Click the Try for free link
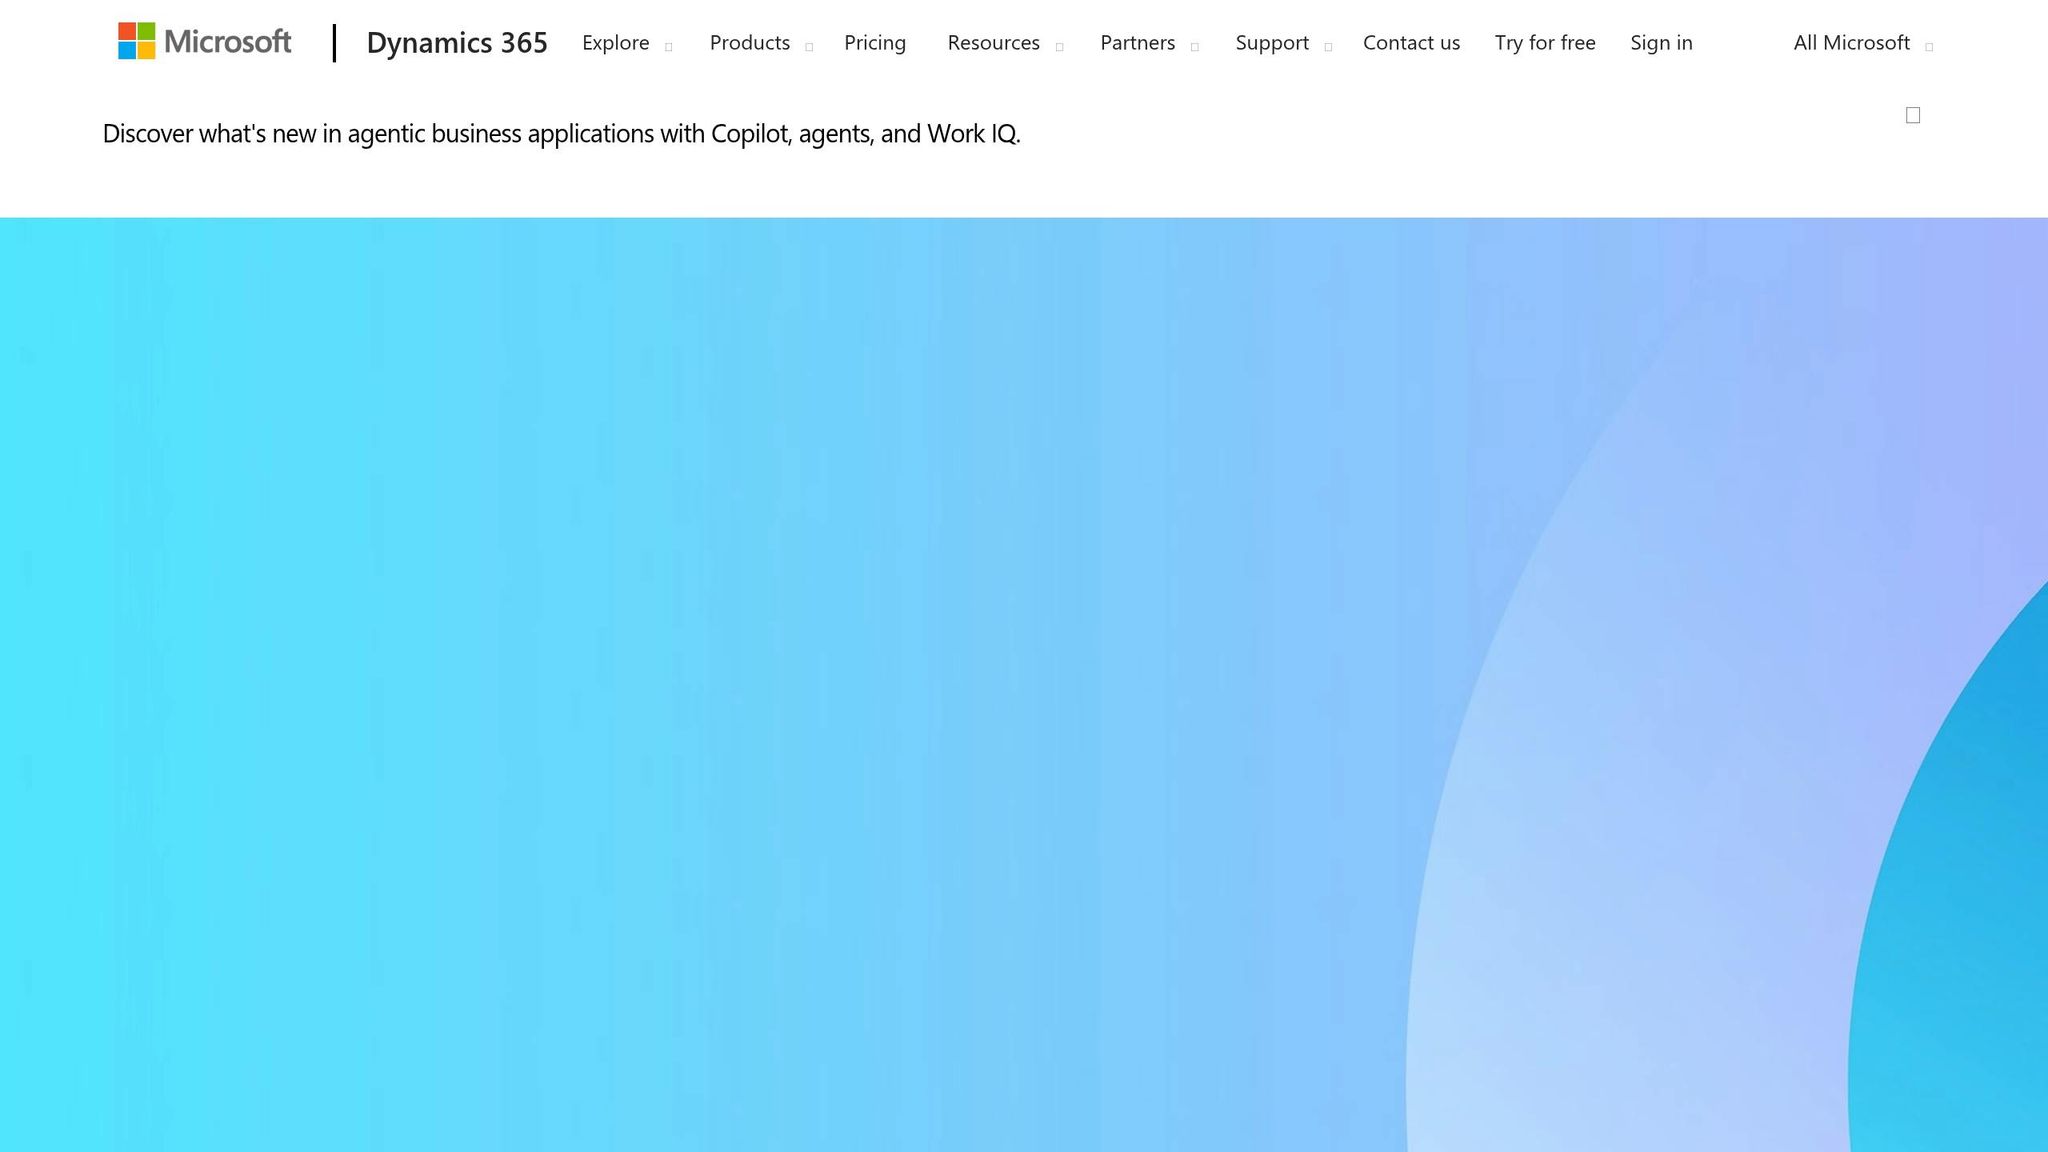Screen dimensions: 2048x1152 (x=1545, y=42)
